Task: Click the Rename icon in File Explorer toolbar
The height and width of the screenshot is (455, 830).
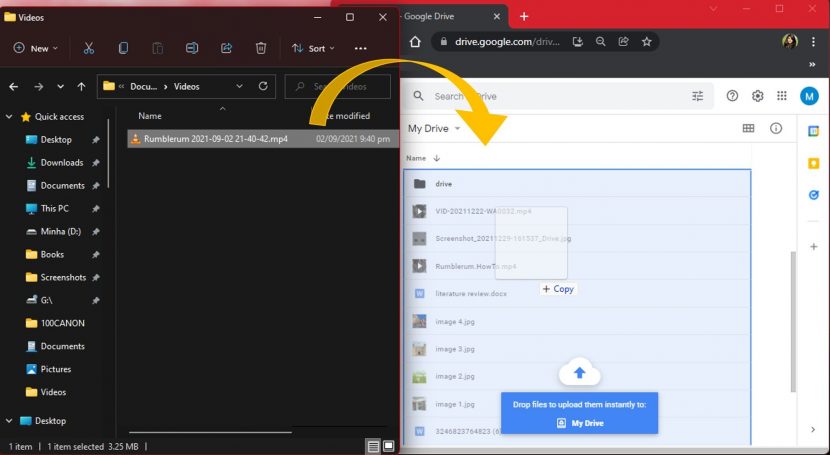Action: (192, 48)
